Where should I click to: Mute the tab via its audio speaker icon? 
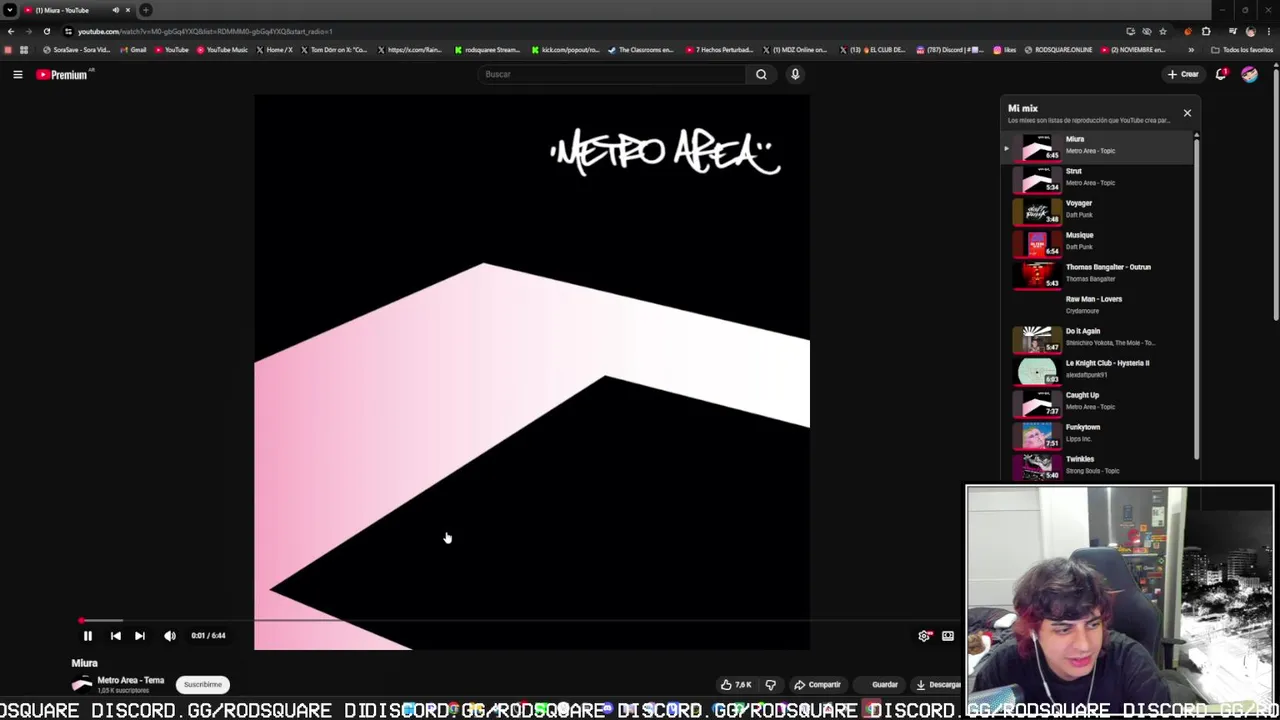tap(116, 10)
